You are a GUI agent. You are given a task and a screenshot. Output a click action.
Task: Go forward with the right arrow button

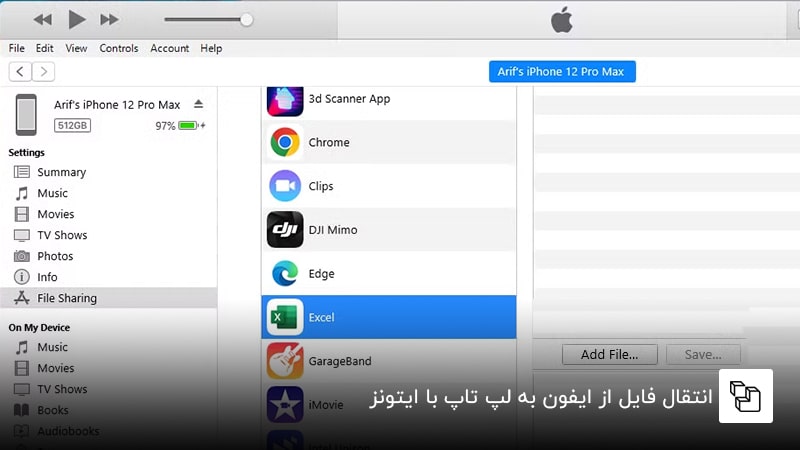43,71
